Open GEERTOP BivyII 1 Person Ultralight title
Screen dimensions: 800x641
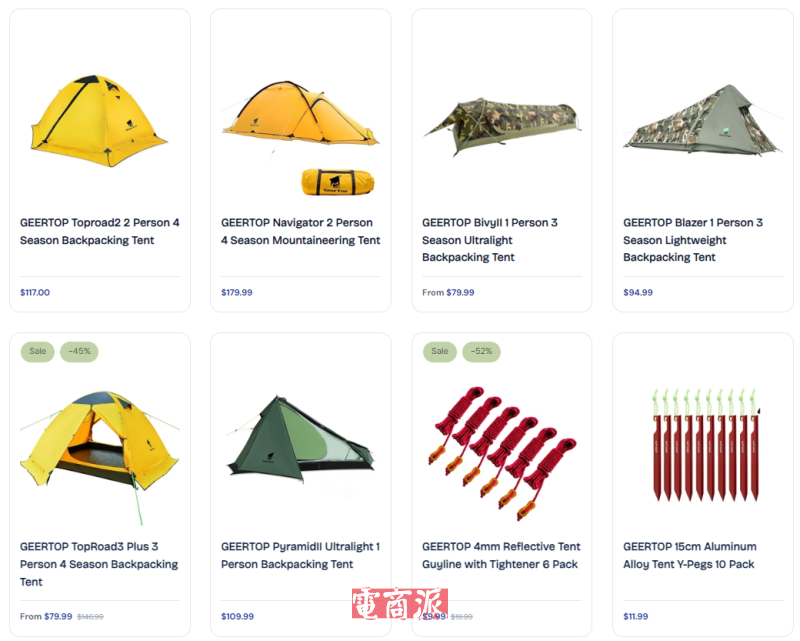(x=490, y=240)
